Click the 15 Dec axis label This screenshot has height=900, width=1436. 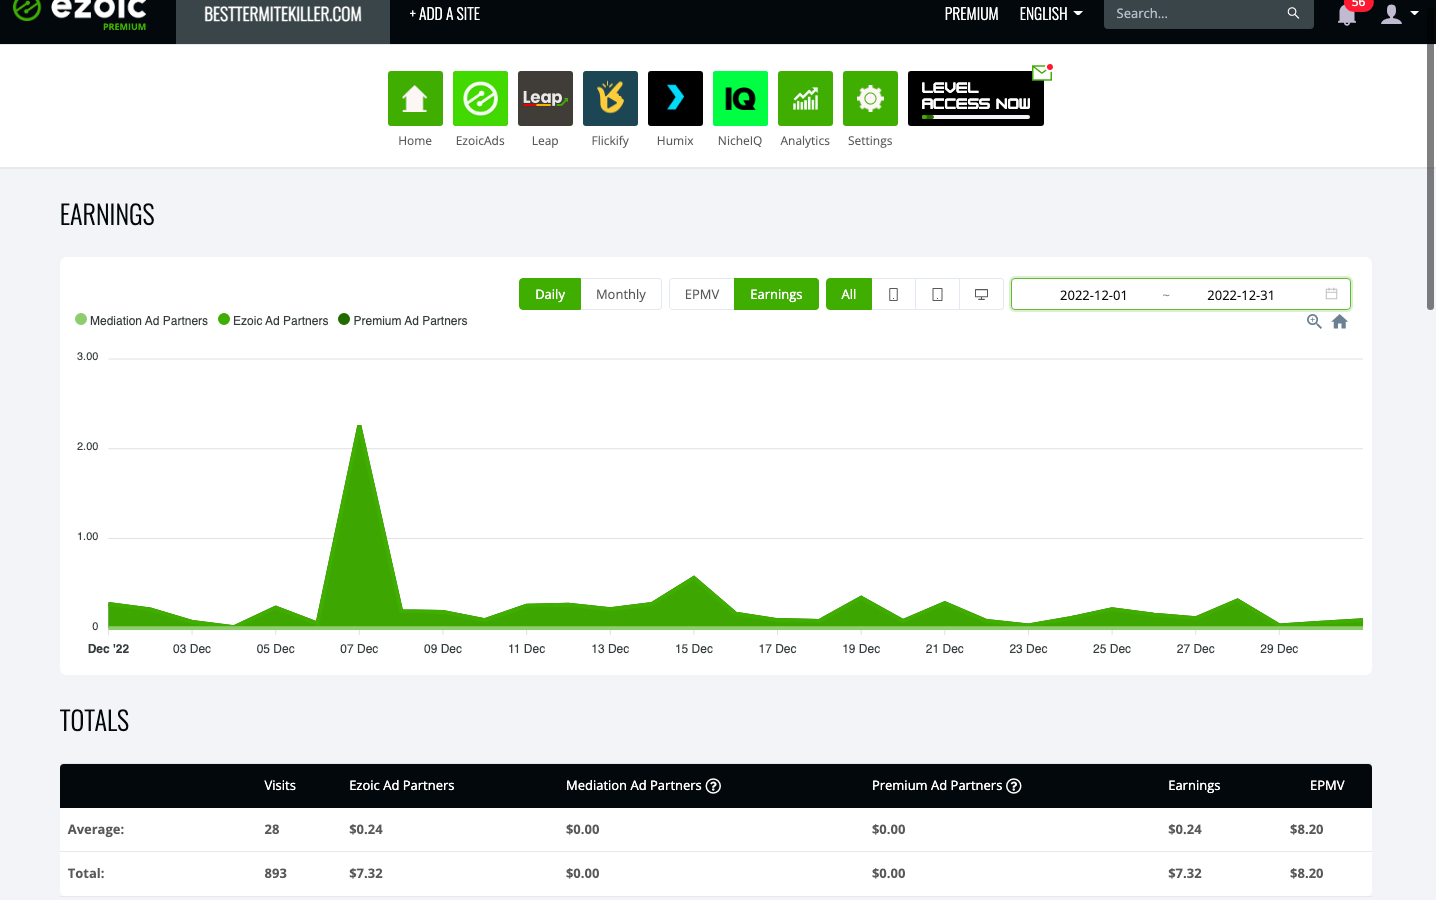point(694,649)
